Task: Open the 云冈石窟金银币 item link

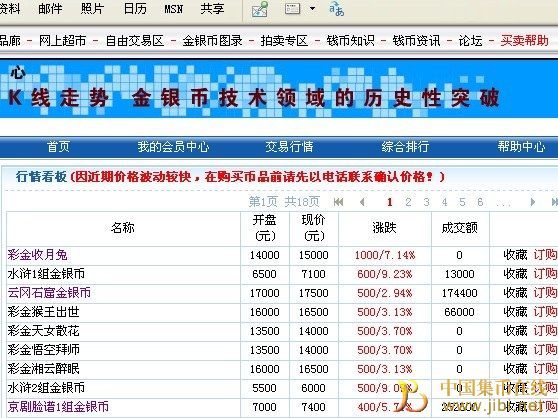Action: click(x=49, y=293)
